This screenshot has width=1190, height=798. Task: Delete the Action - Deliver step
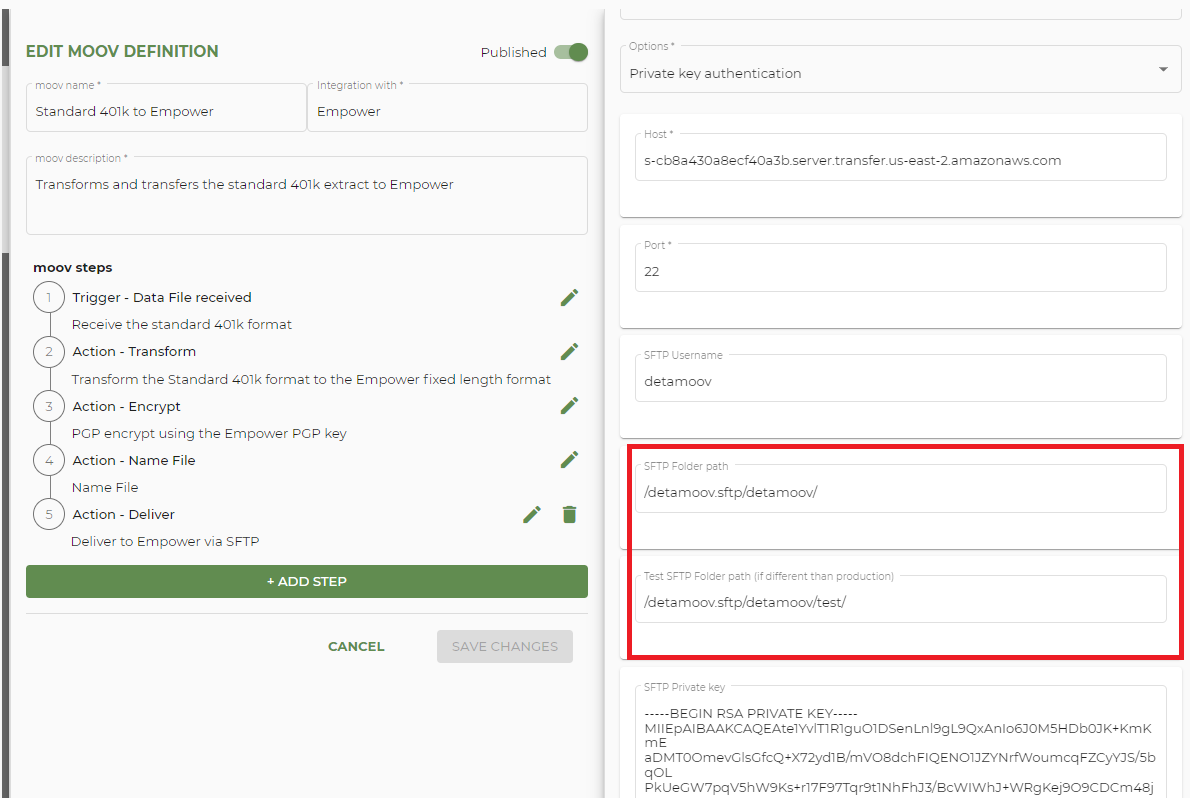[x=569, y=514]
